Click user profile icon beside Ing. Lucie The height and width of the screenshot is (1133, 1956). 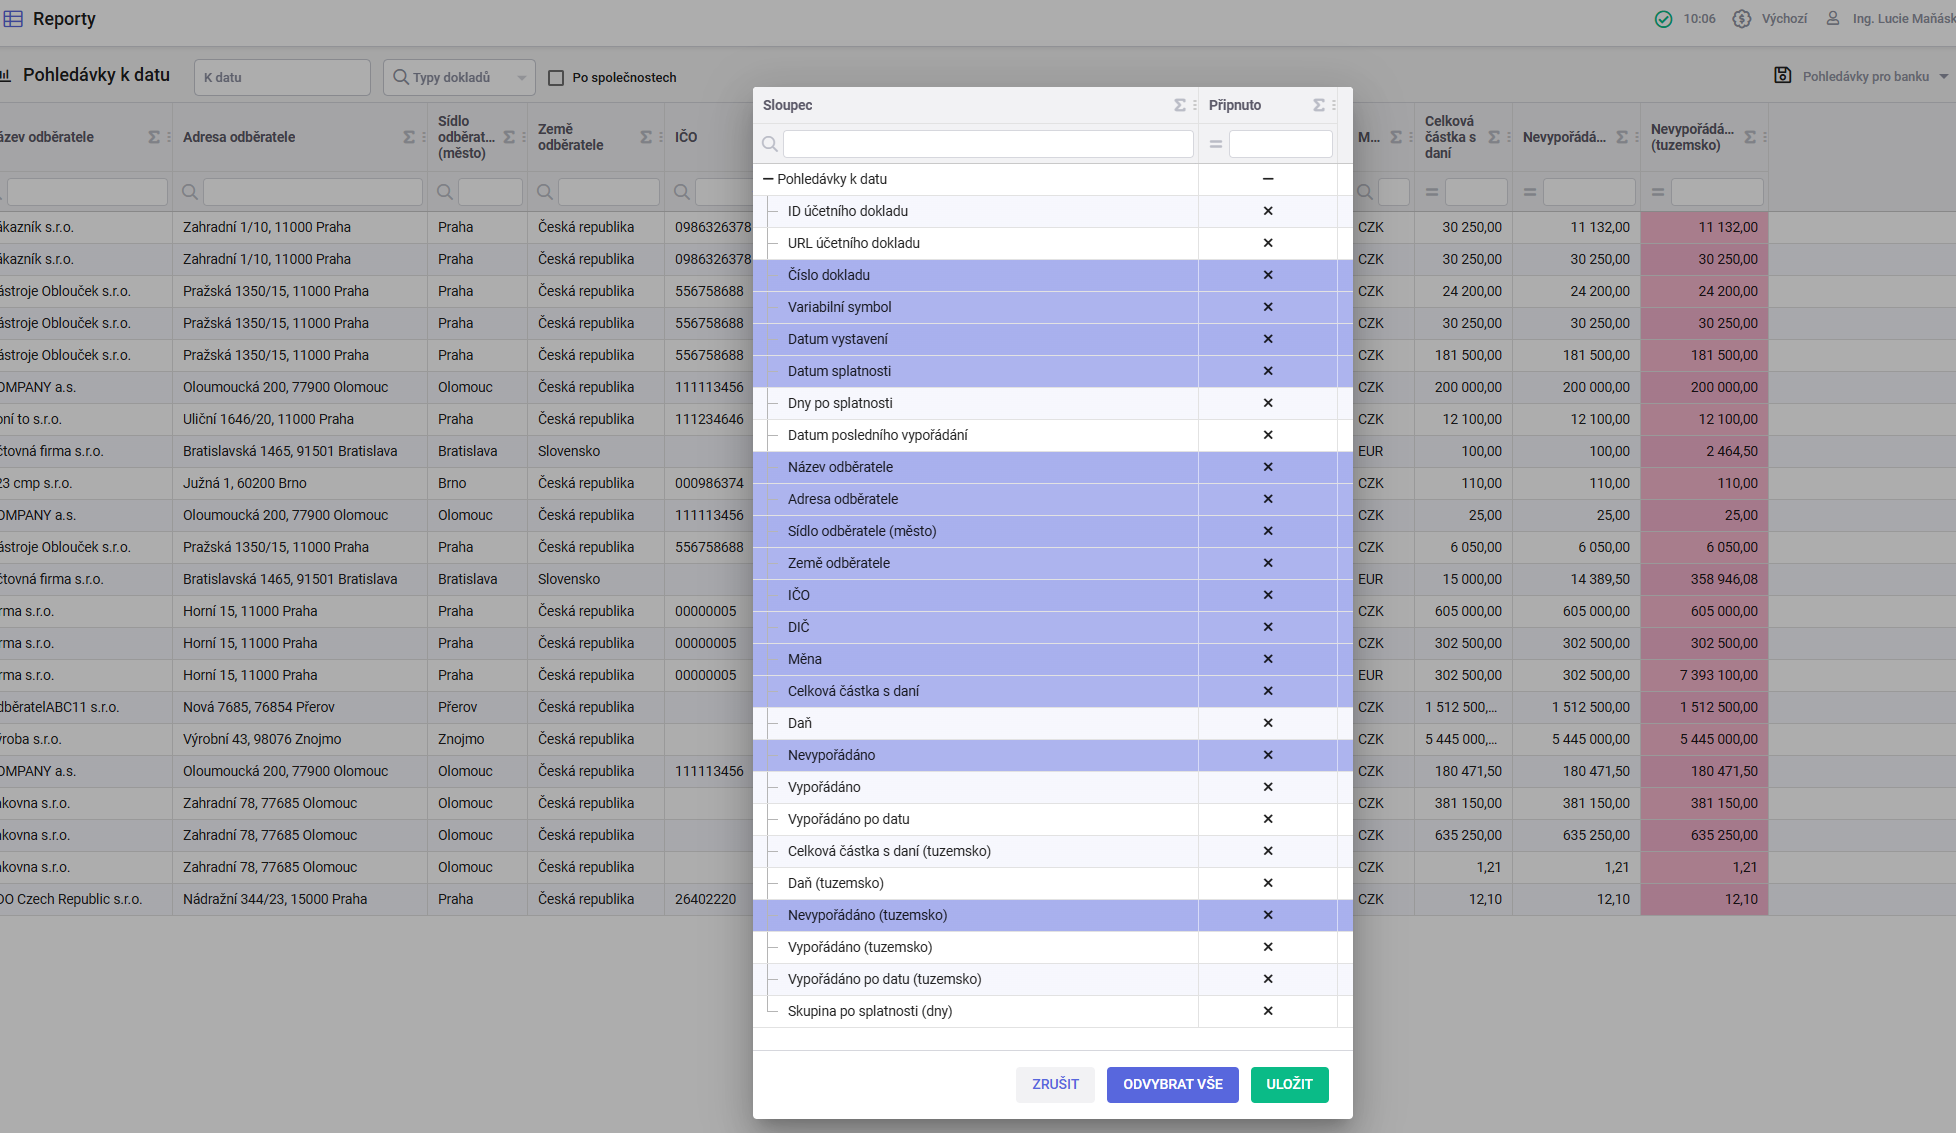coord(1832,19)
